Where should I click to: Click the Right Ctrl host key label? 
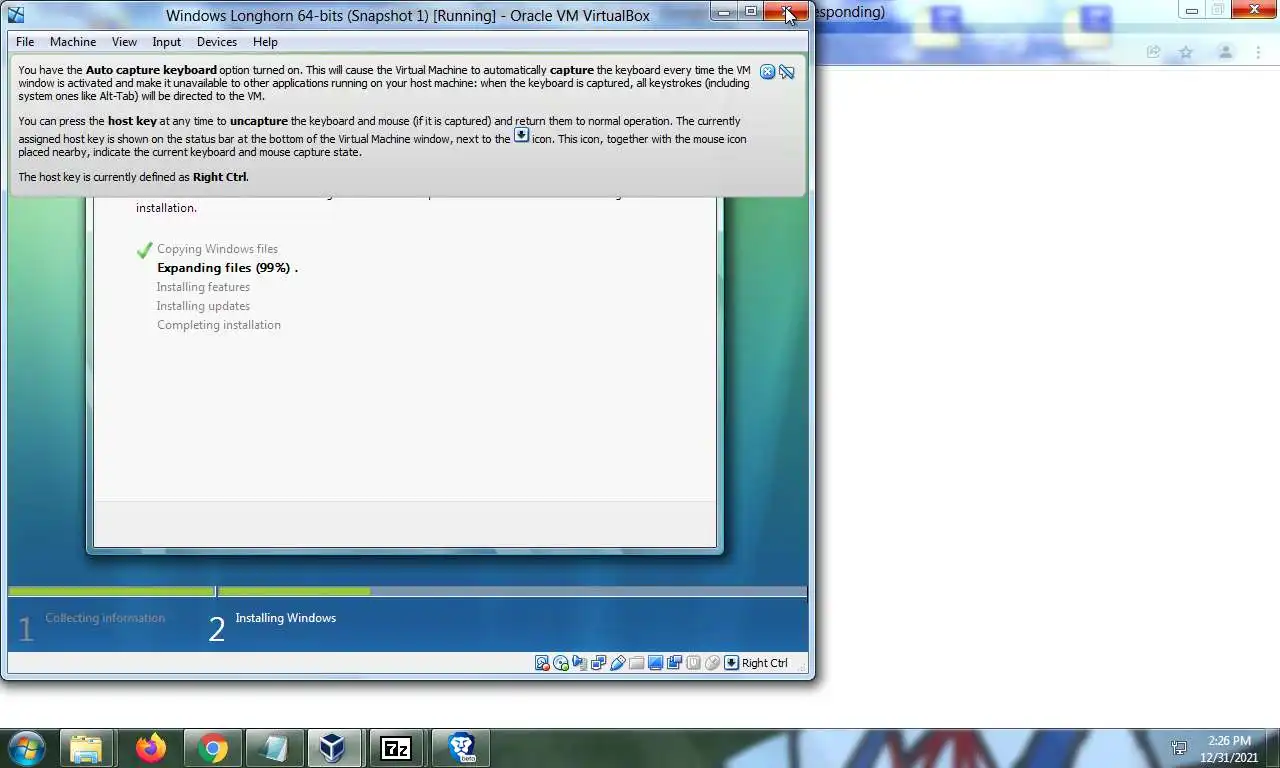pyautogui.click(x=765, y=663)
